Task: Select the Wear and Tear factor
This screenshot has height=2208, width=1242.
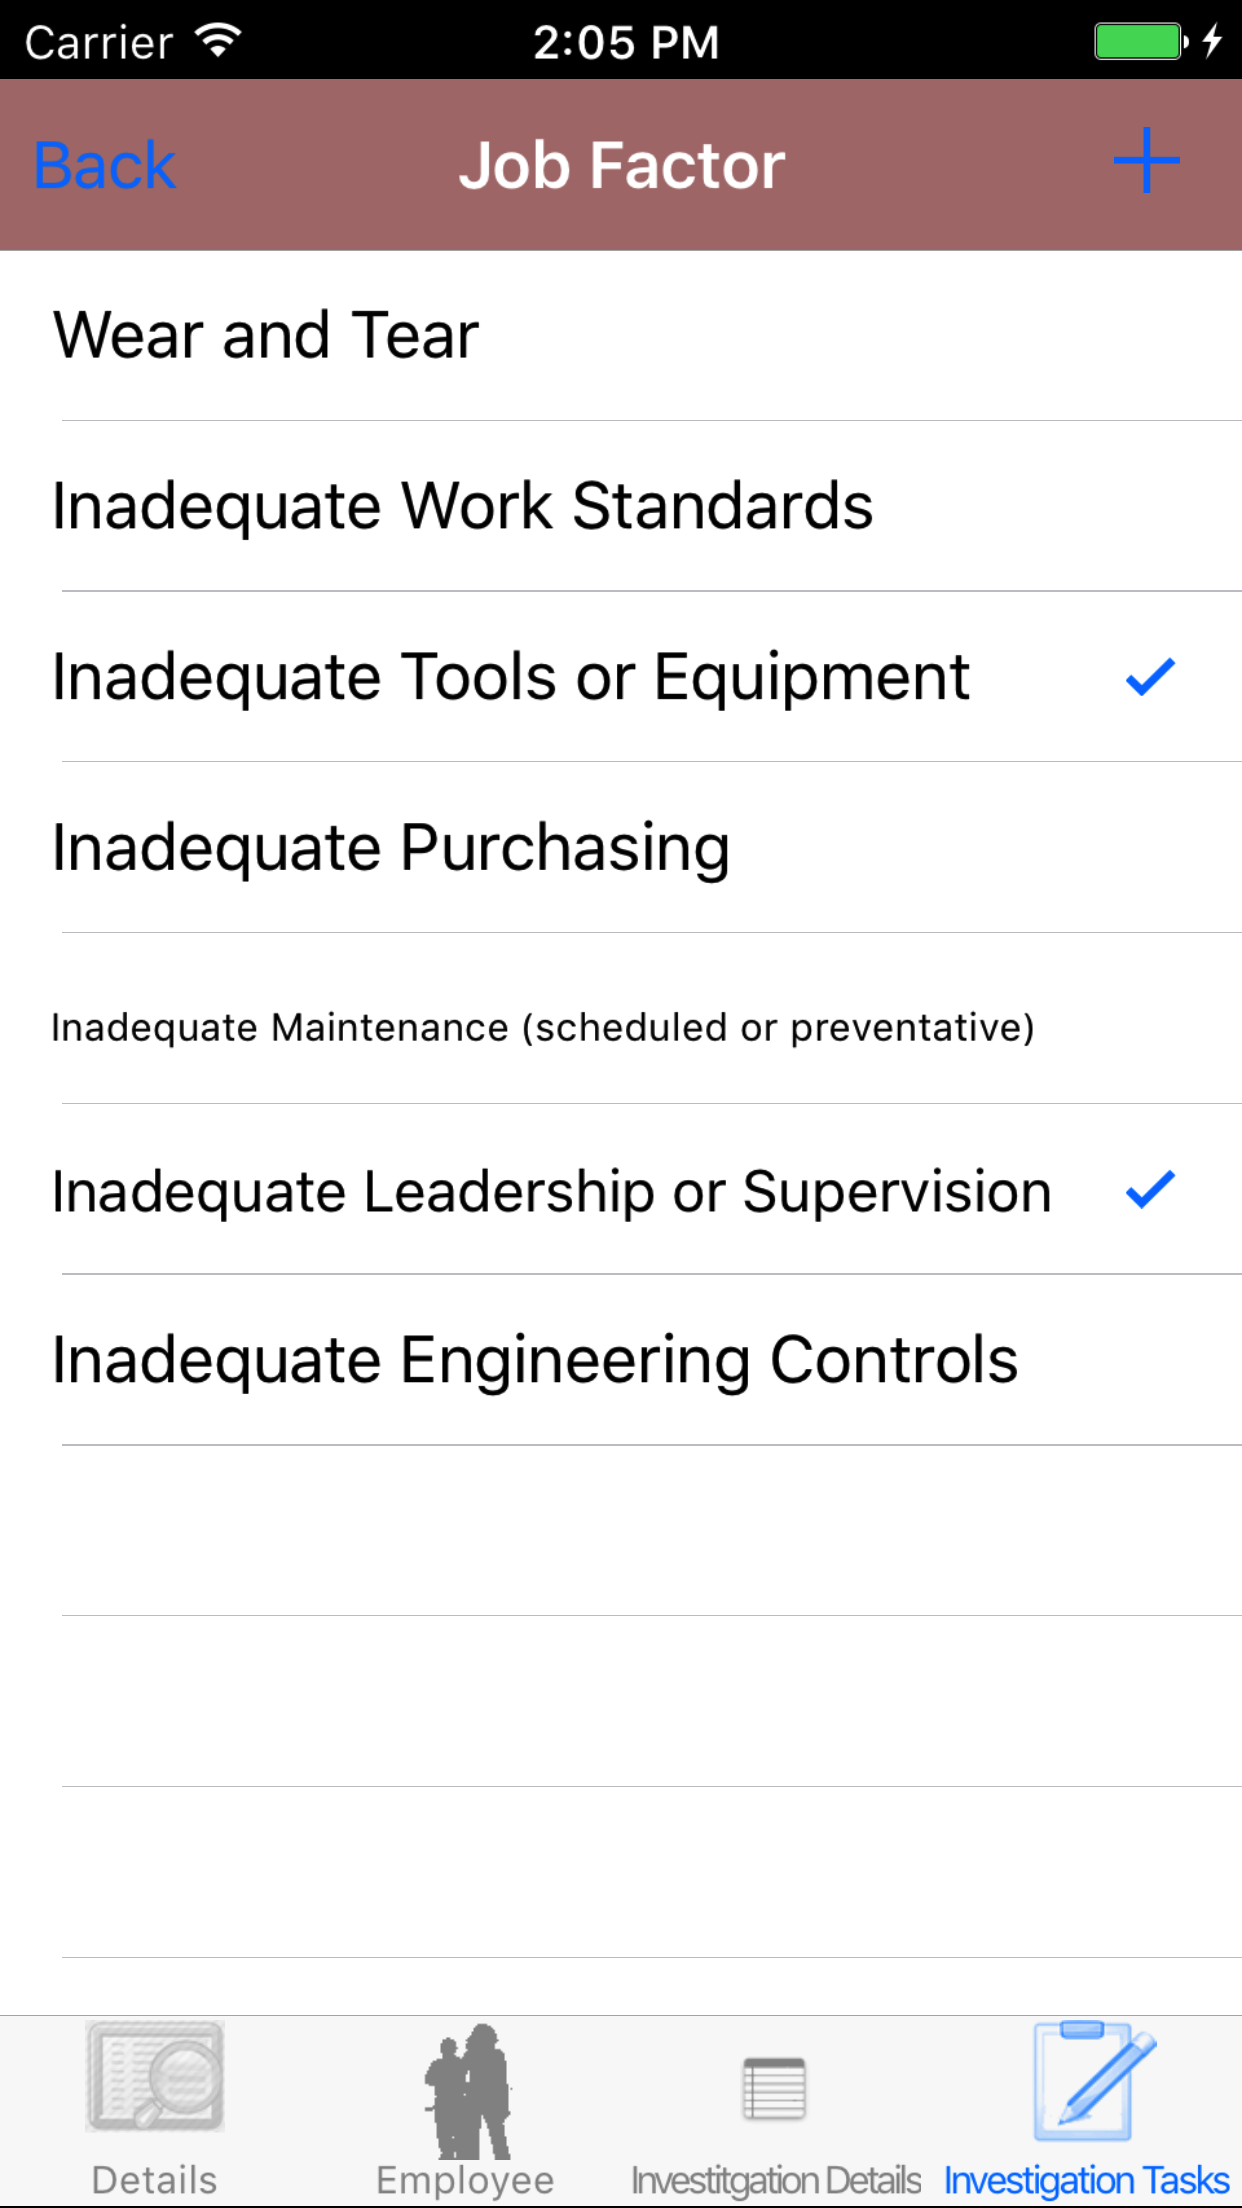Action: pos(266,335)
